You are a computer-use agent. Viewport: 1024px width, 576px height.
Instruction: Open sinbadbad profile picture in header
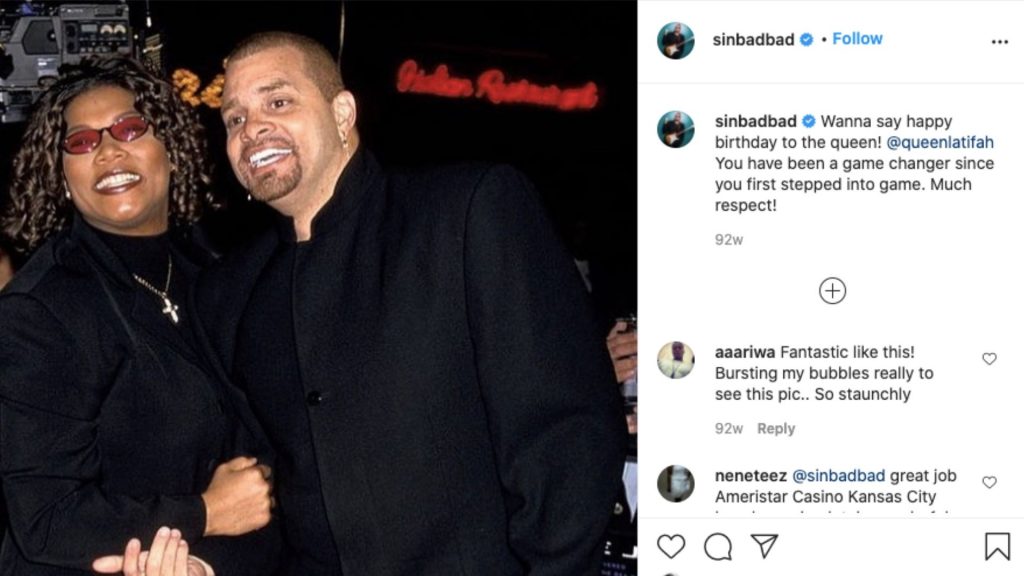pyautogui.click(x=675, y=40)
